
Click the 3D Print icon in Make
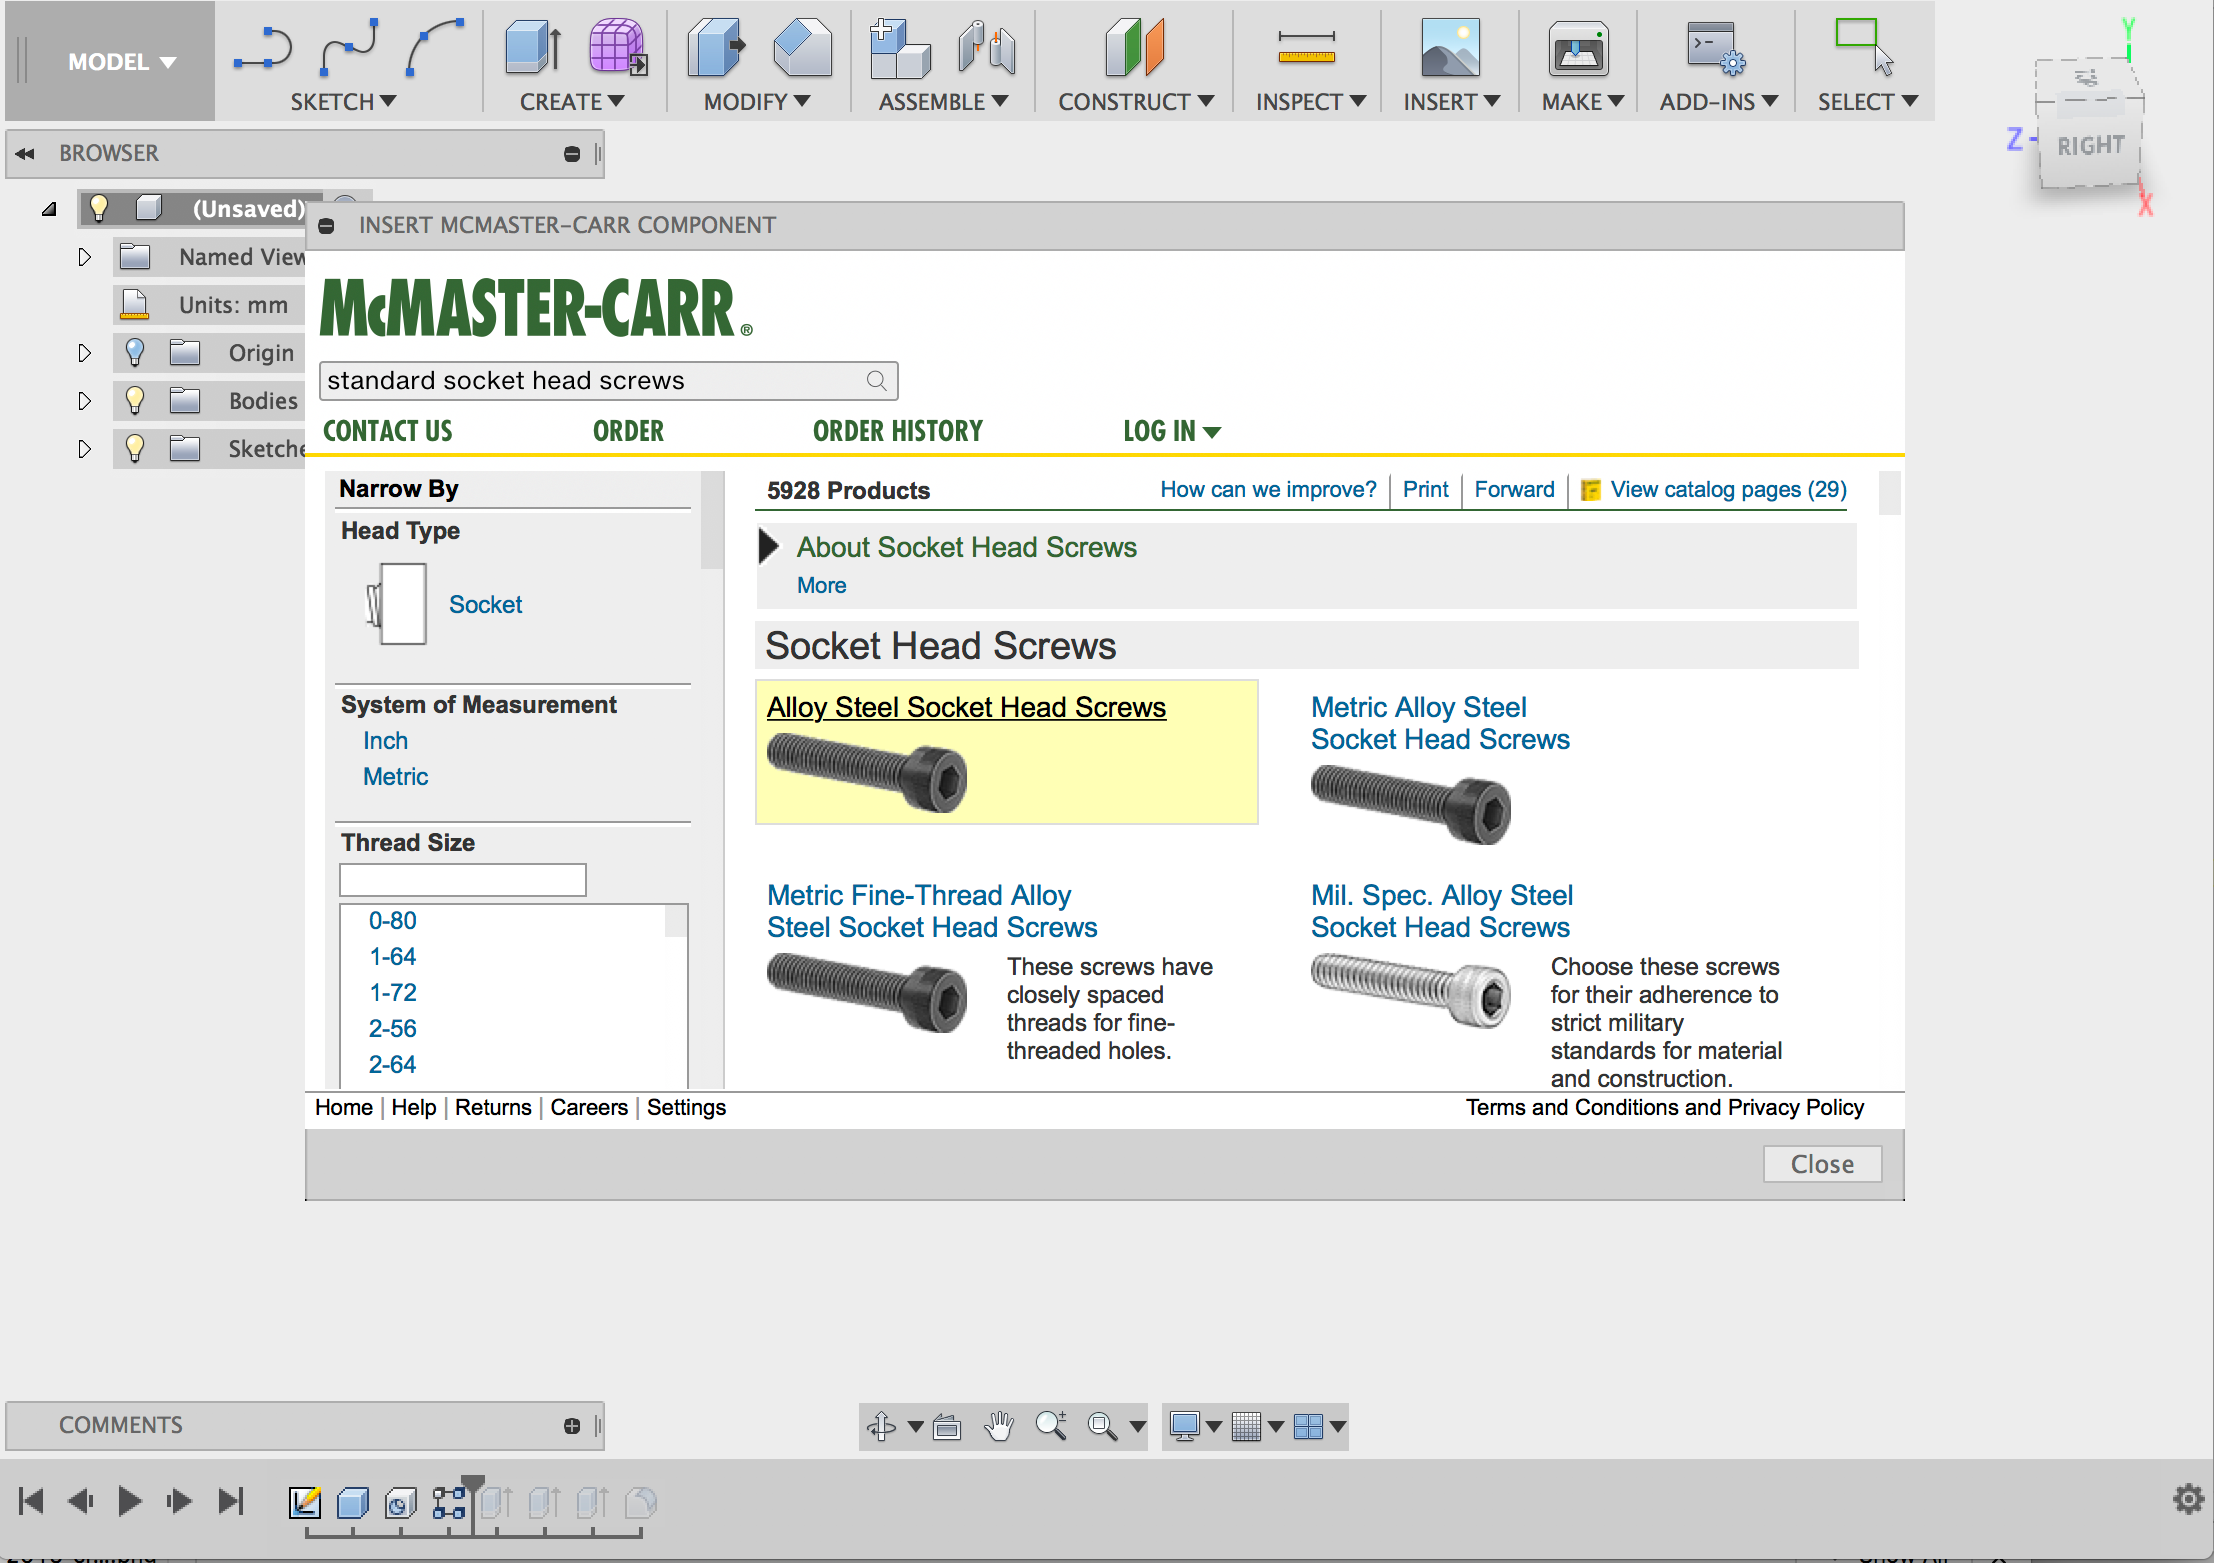tap(1578, 50)
